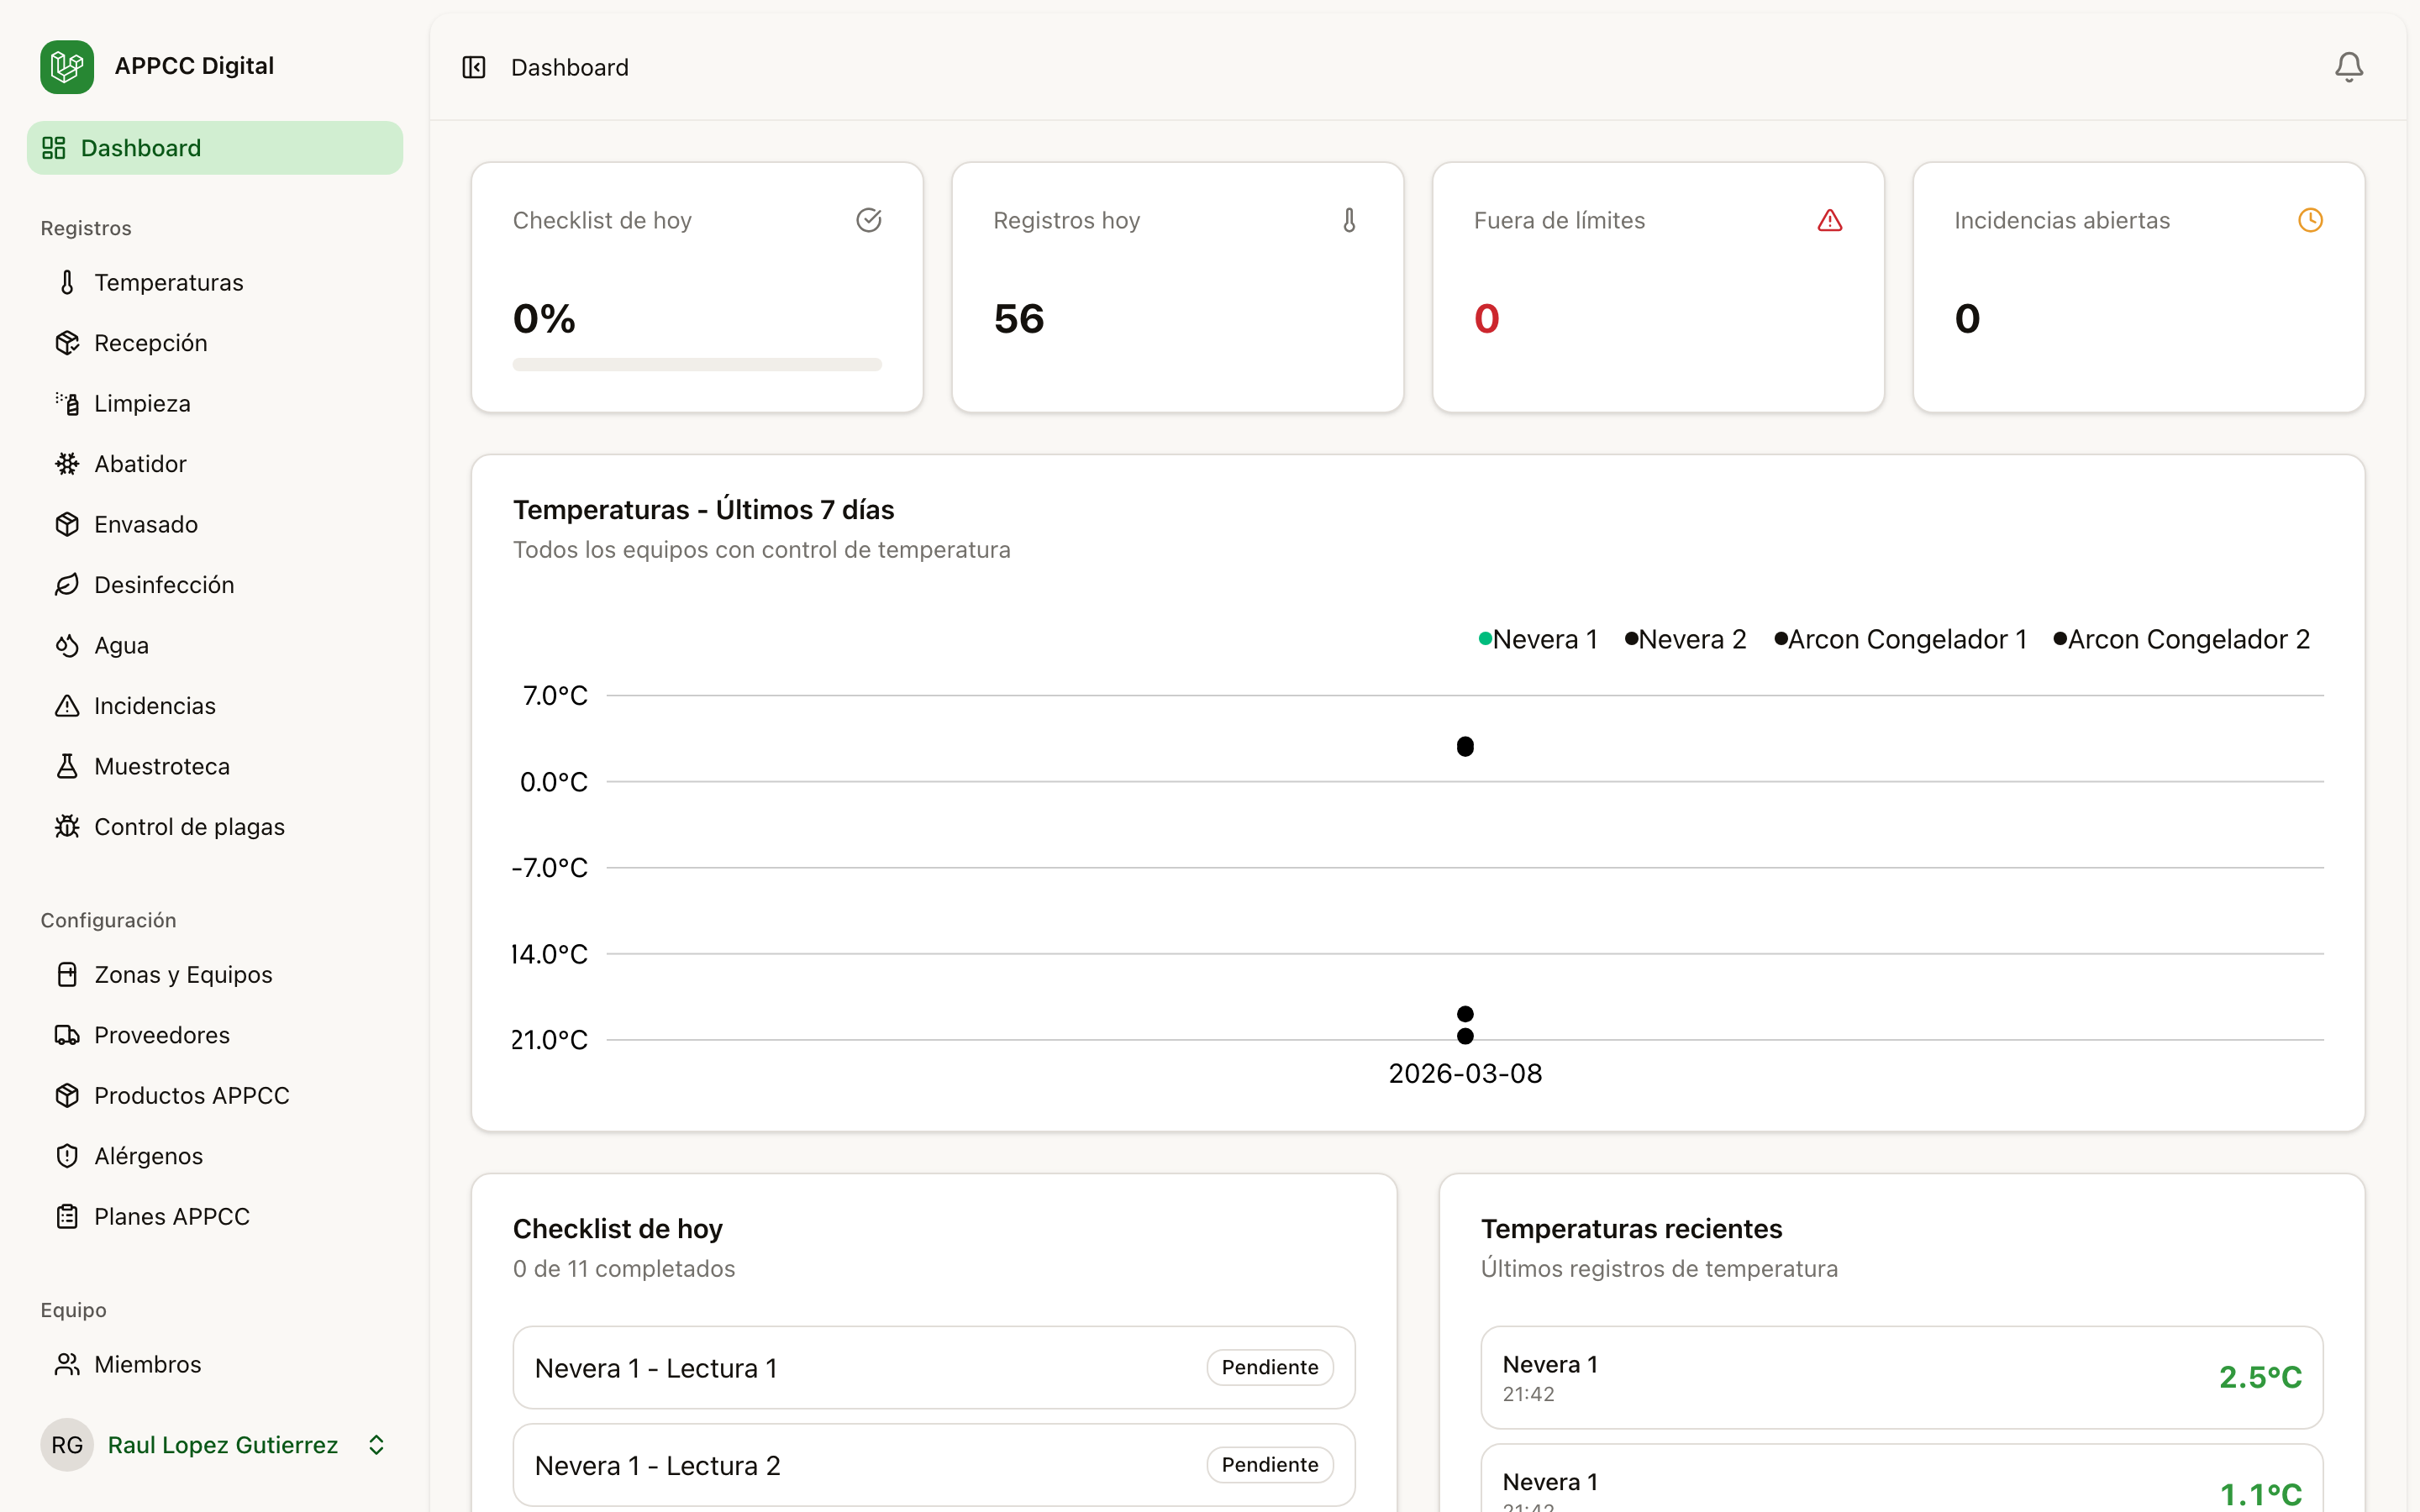
Task: Click the upper data point on the temperature chart
Action: click(1465, 746)
